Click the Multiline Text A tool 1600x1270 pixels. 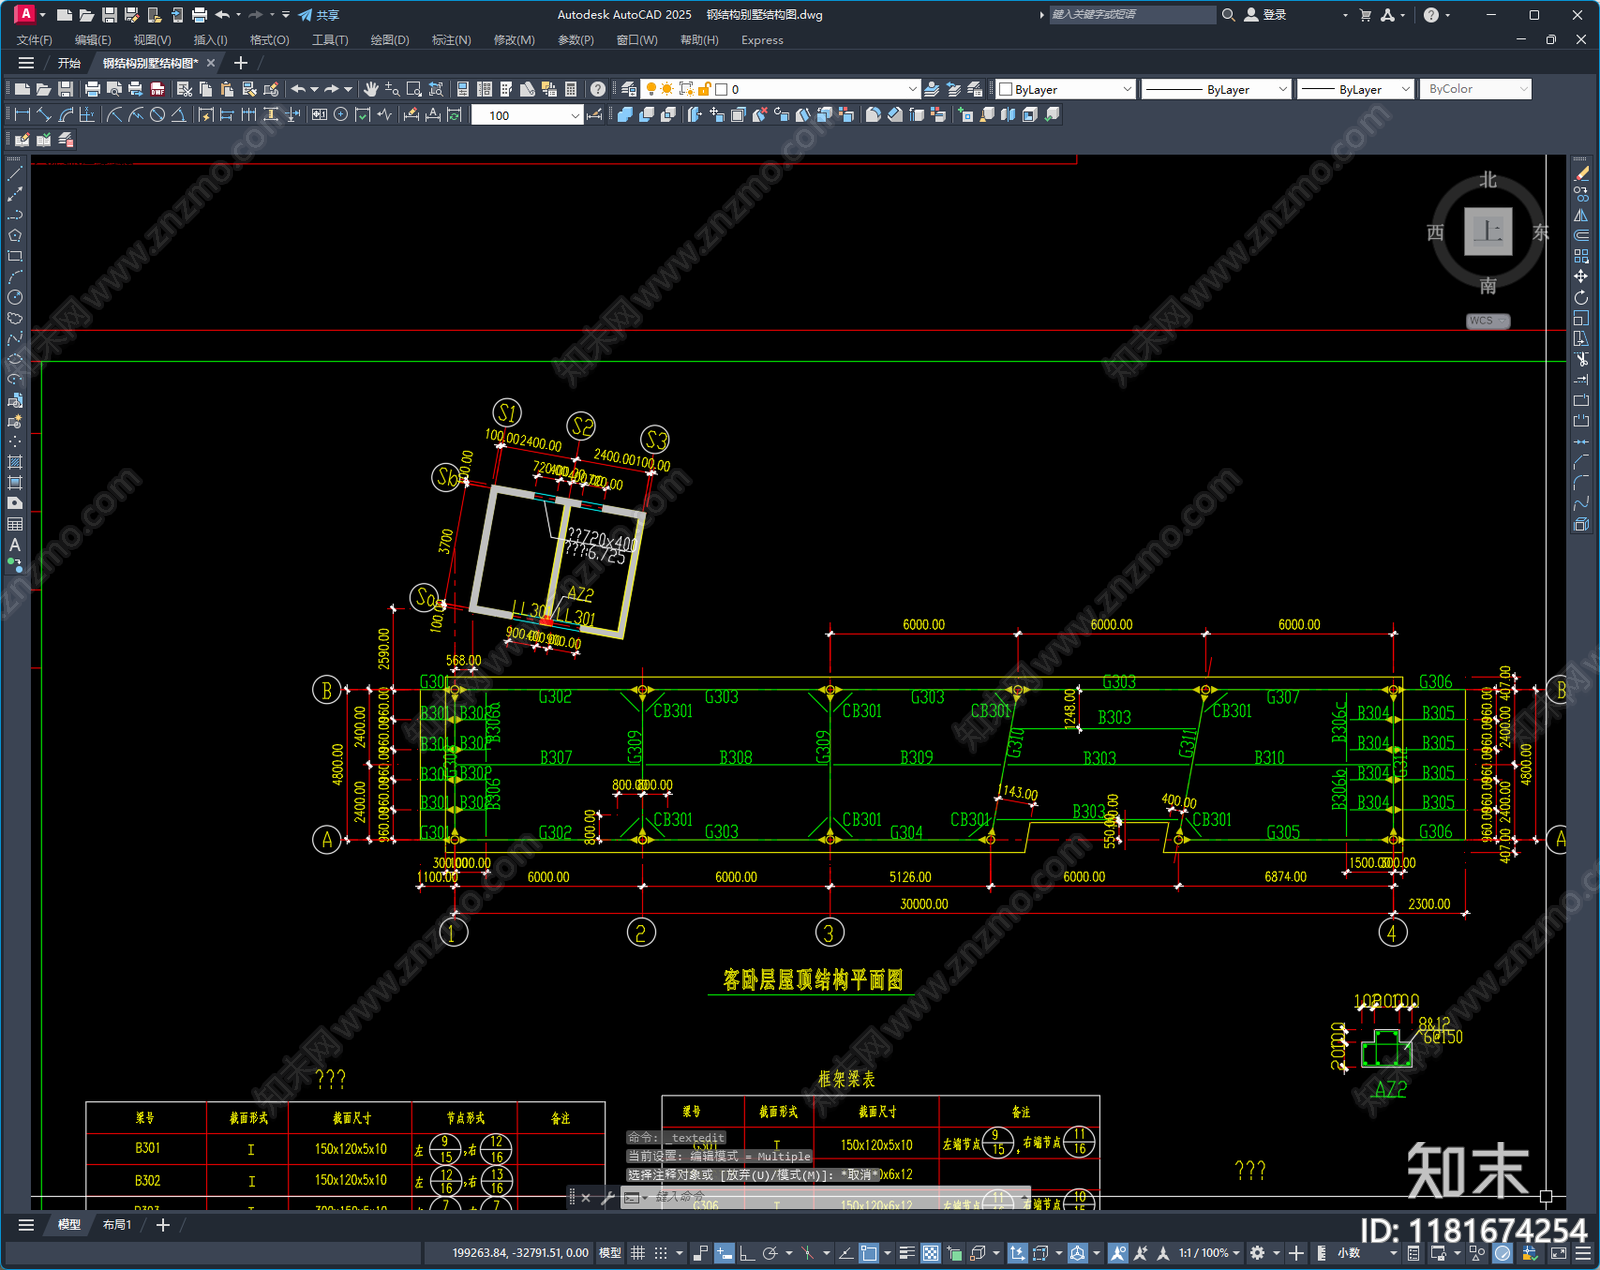click(x=15, y=545)
